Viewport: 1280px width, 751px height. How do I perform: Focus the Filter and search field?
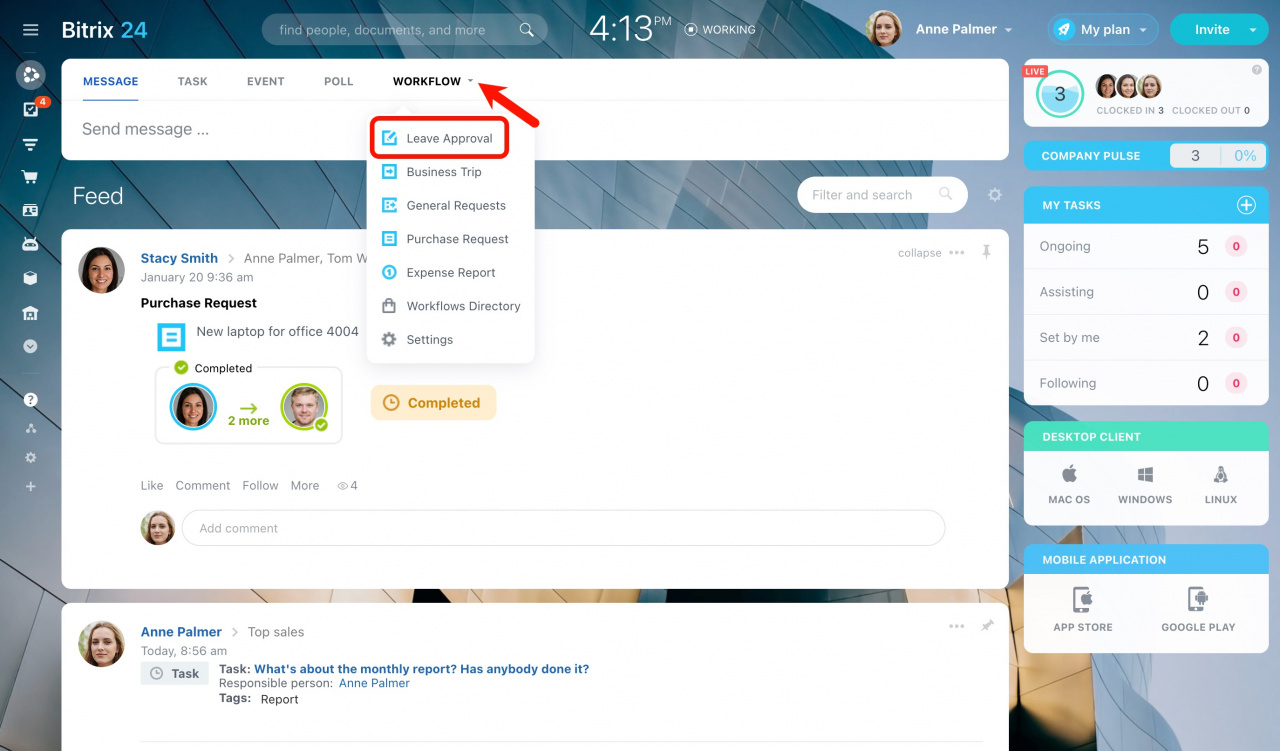[x=882, y=195]
